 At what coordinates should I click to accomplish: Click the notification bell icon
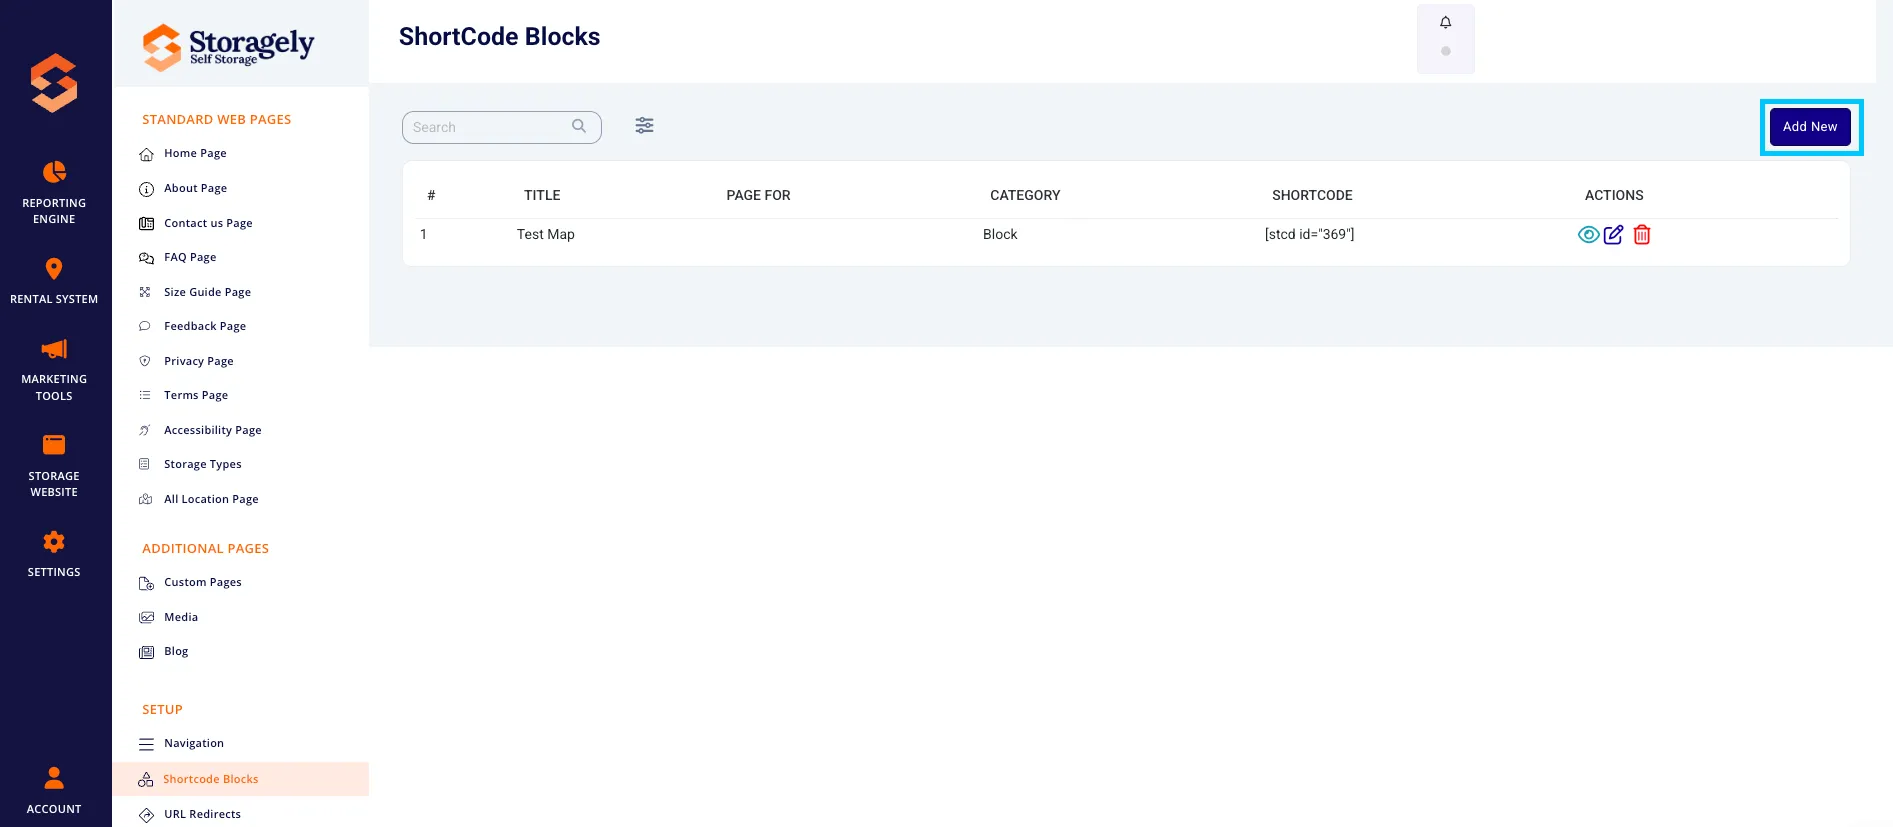tap(1445, 23)
